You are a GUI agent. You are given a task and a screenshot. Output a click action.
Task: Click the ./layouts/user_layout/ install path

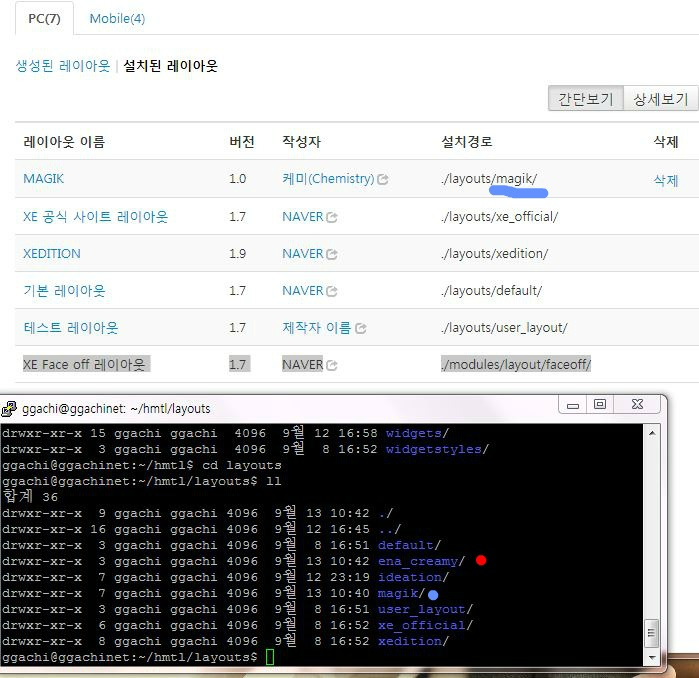[x=504, y=328]
